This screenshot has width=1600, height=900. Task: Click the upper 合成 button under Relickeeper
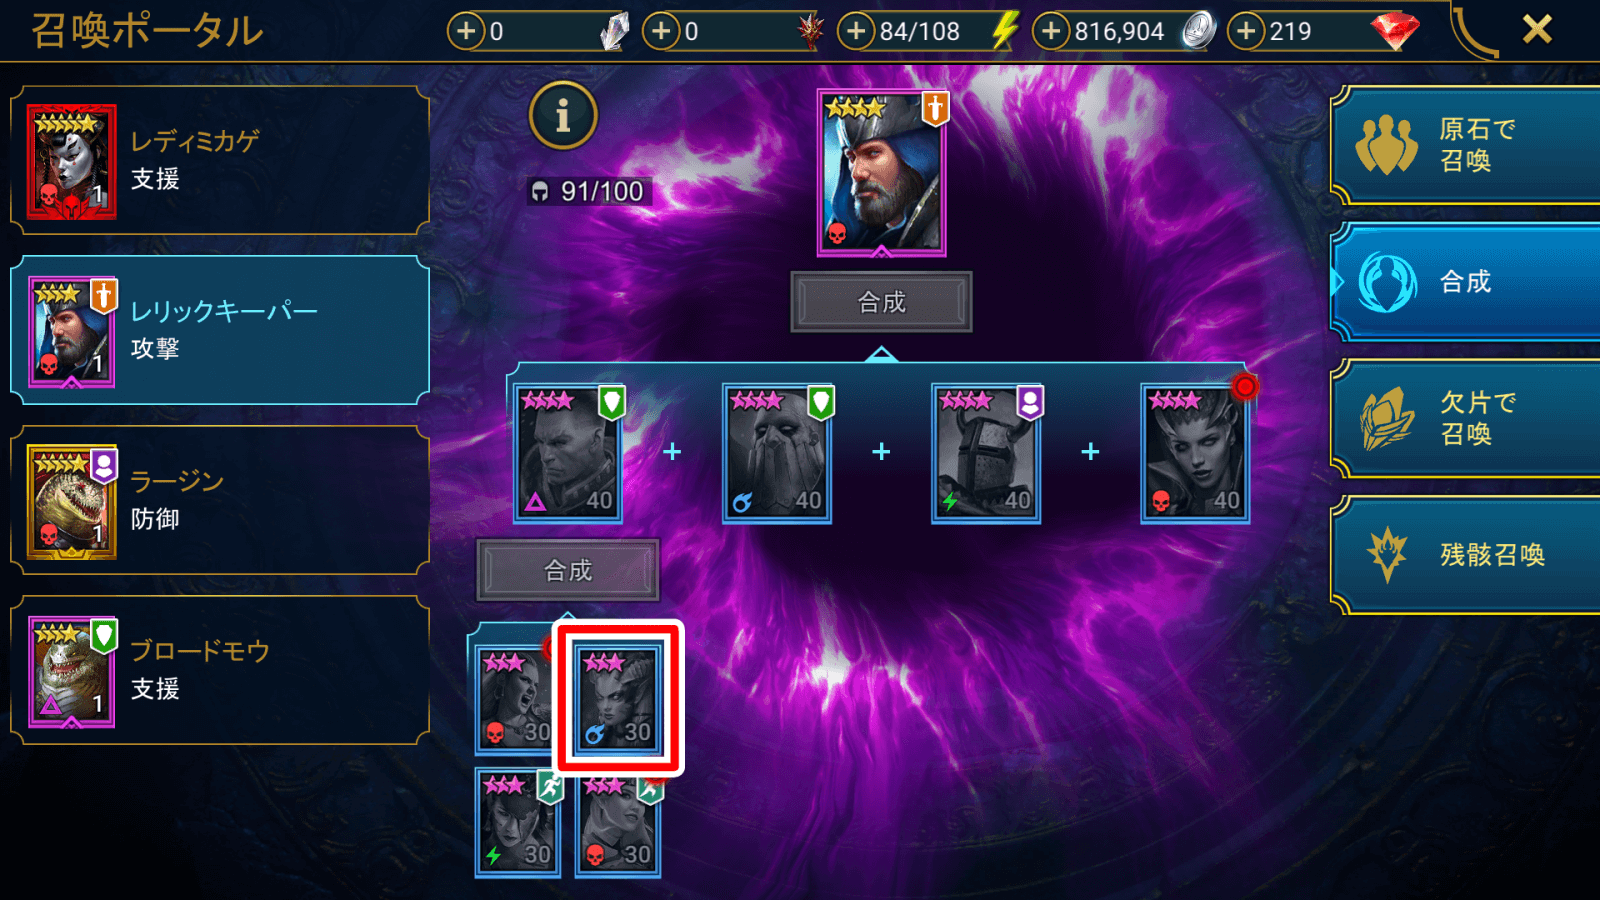[881, 302]
